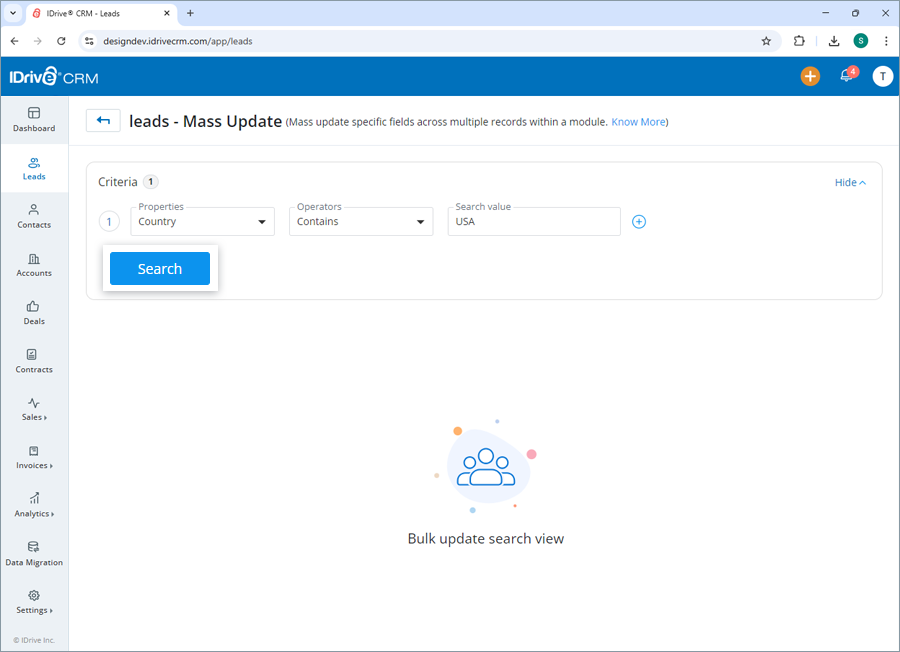Click the orange quick-add plus icon
This screenshot has width=900, height=652.
pyautogui.click(x=810, y=76)
